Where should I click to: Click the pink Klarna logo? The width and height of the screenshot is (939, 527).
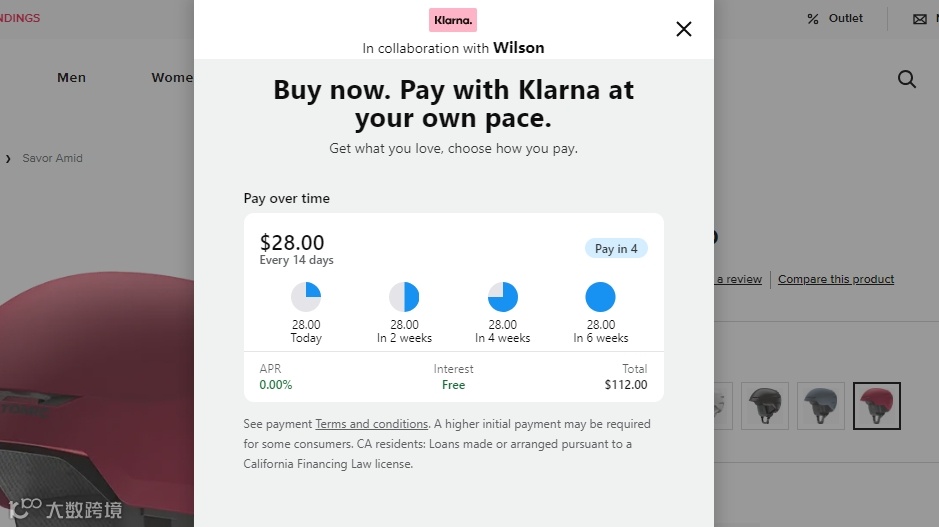(453, 20)
